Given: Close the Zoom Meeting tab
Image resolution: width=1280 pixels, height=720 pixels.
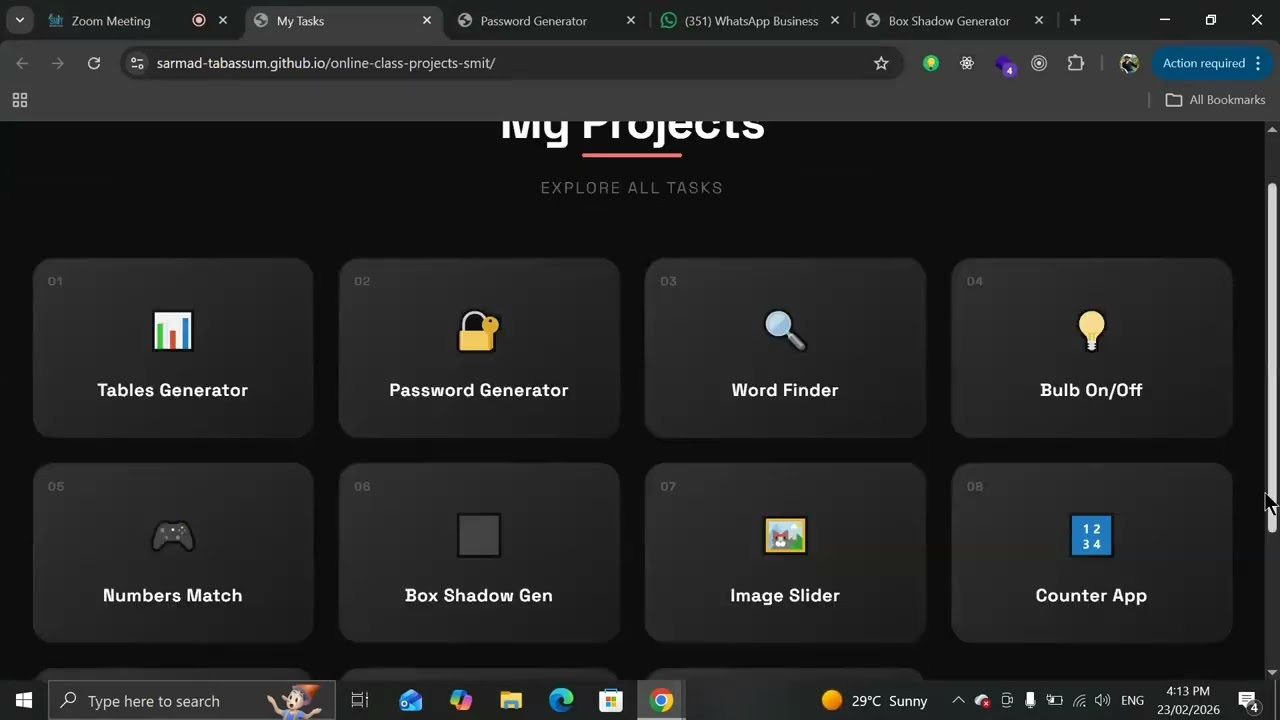Looking at the screenshot, I should pos(223,20).
